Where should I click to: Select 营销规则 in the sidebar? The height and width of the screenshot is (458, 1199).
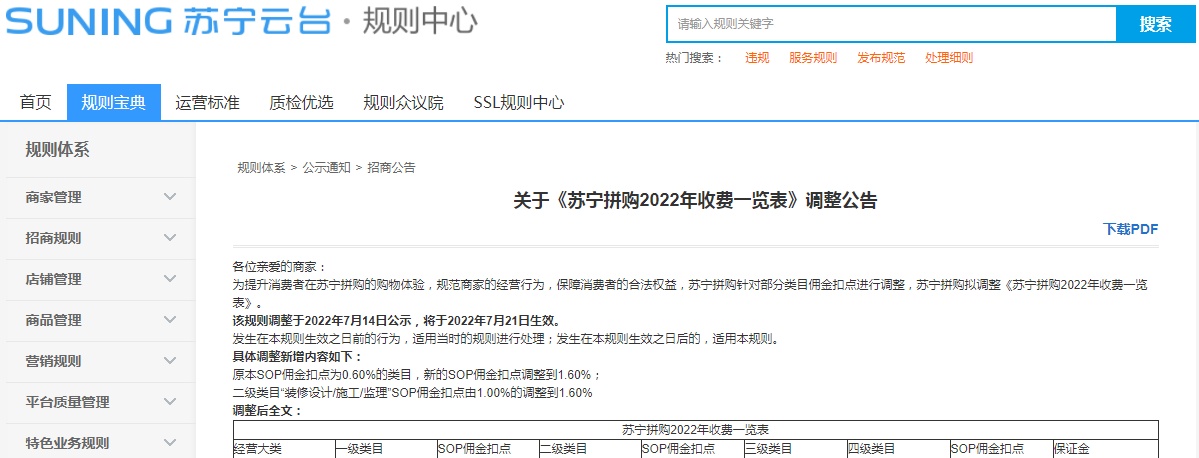click(x=54, y=361)
